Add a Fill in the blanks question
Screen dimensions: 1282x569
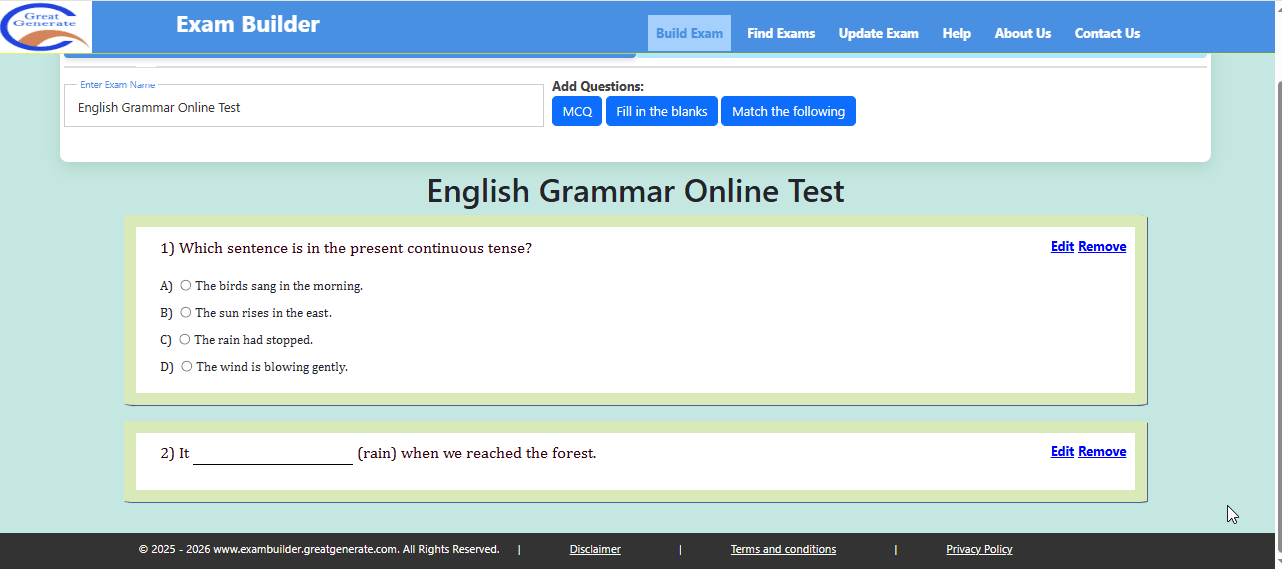click(x=661, y=111)
